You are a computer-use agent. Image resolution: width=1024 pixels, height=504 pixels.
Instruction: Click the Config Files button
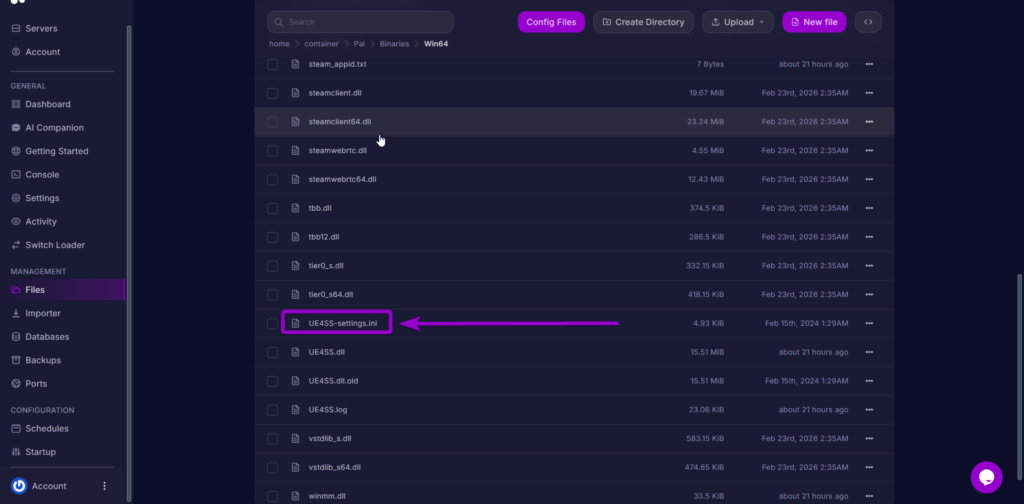tap(551, 22)
